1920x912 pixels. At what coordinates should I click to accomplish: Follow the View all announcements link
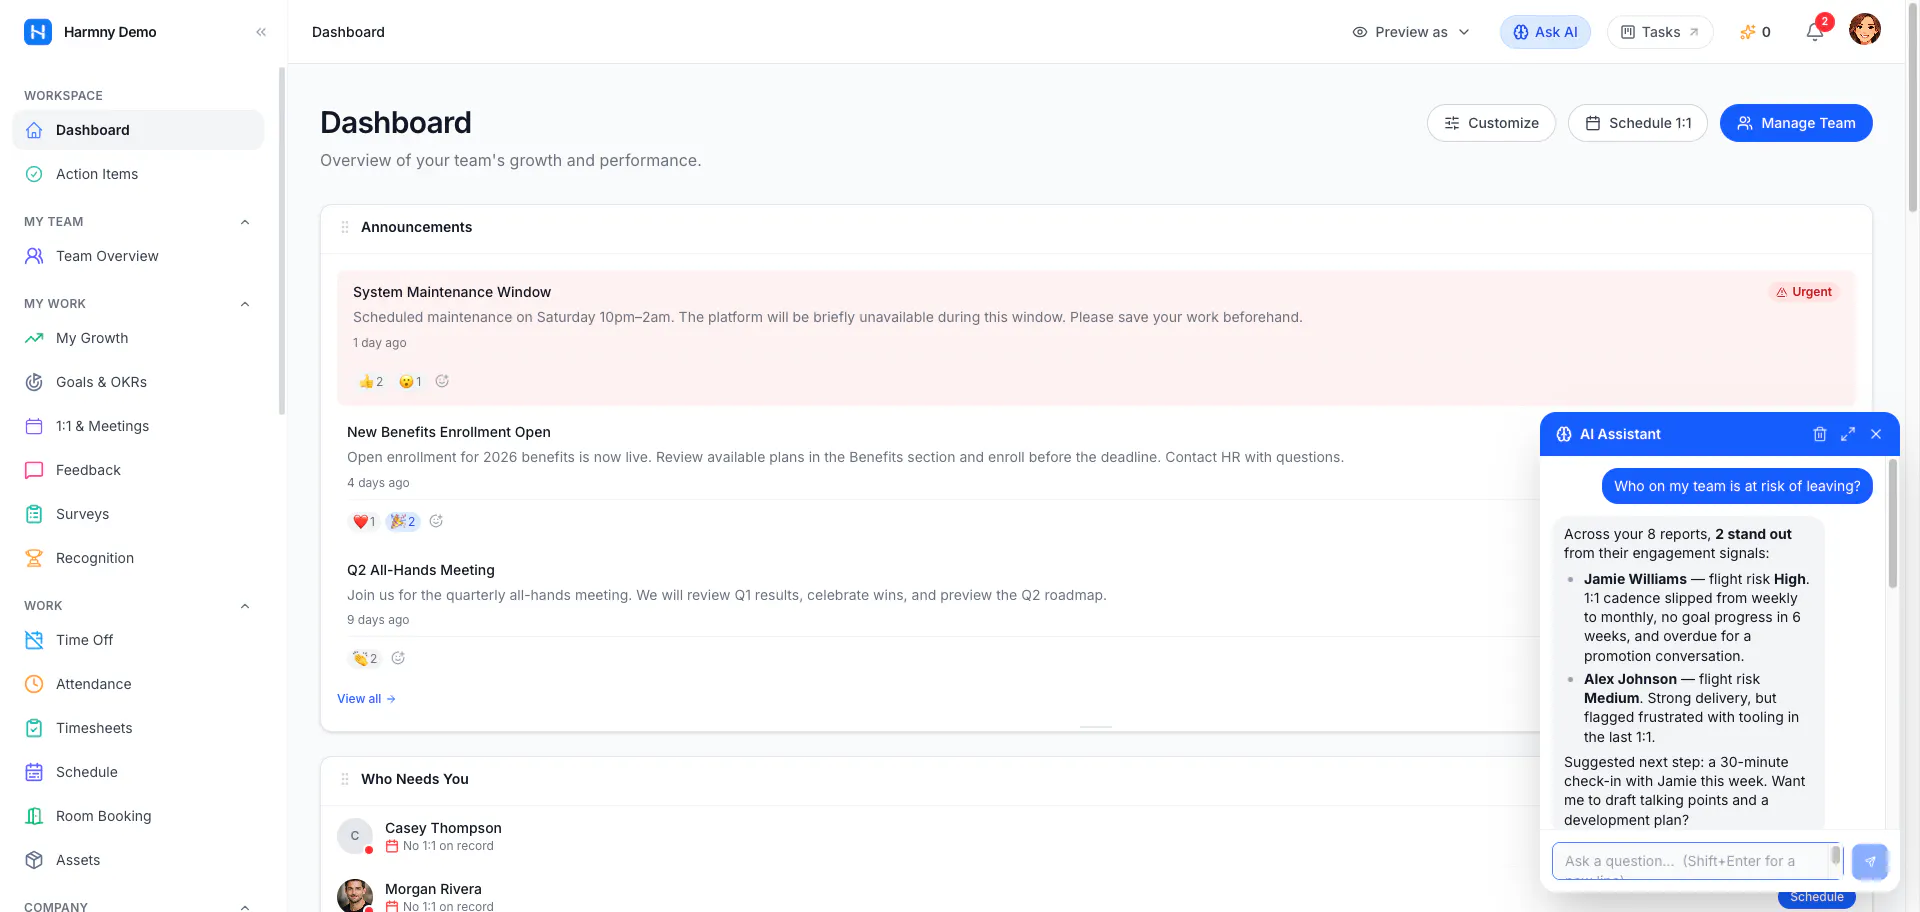[x=366, y=699]
